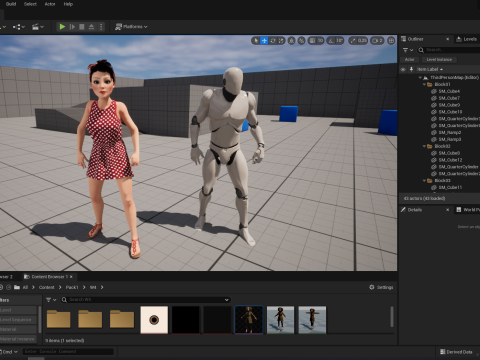Image resolution: width=480 pixels, height=360 pixels.
Task: Open play options three-dot menu
Action: click(101, 27)
